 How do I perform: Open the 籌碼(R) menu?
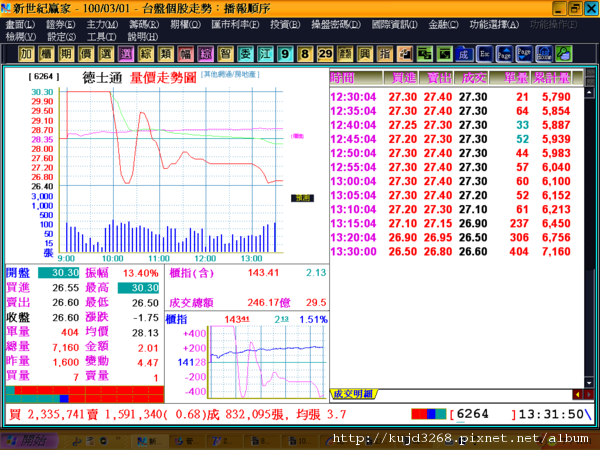tap(144, 24)
